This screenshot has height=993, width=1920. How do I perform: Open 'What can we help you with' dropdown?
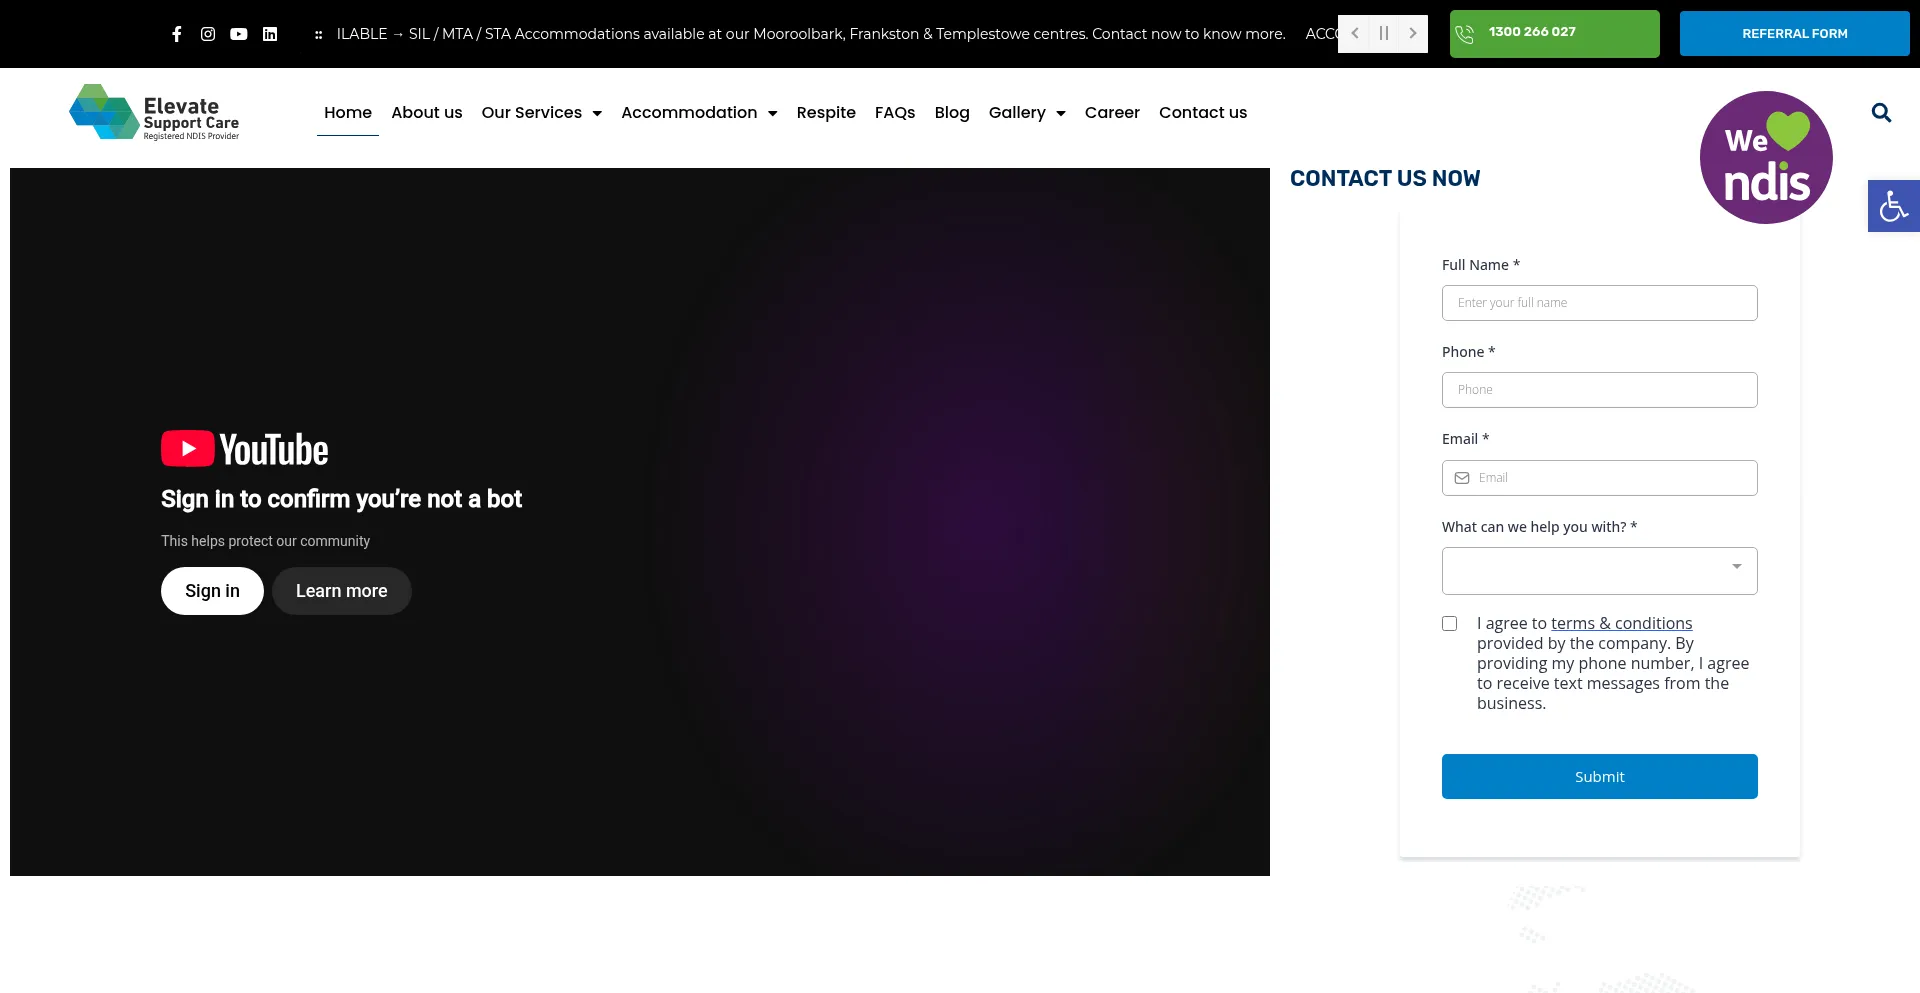[x=1599, y=571]
